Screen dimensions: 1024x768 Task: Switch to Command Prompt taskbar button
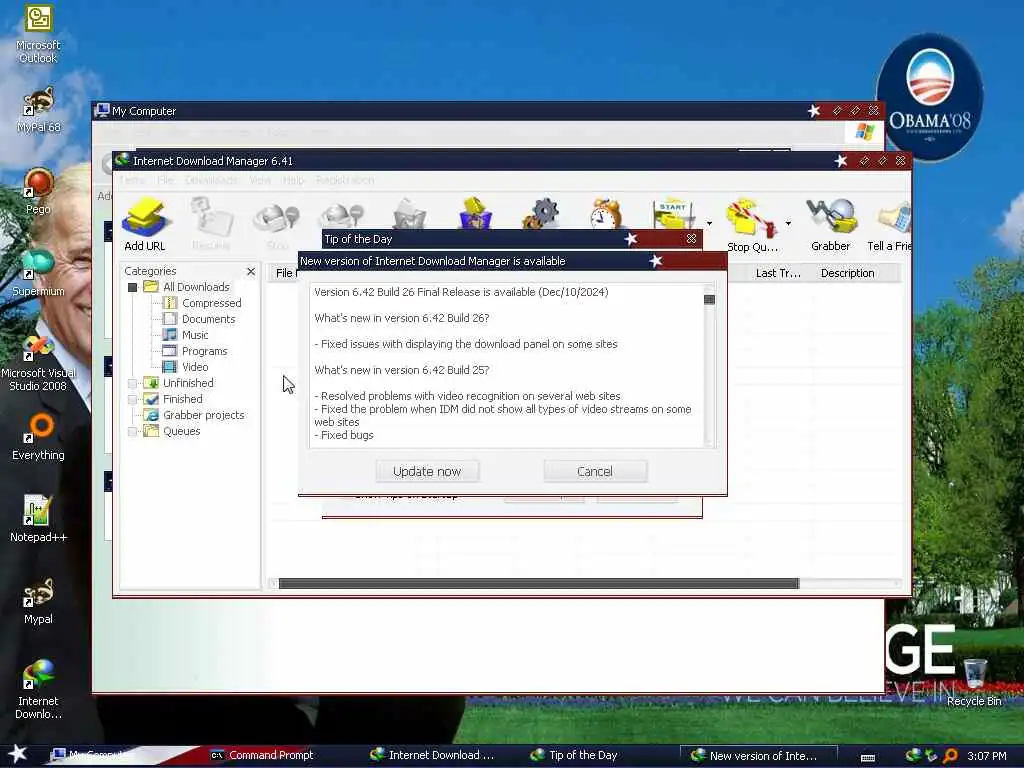(261, 755)
